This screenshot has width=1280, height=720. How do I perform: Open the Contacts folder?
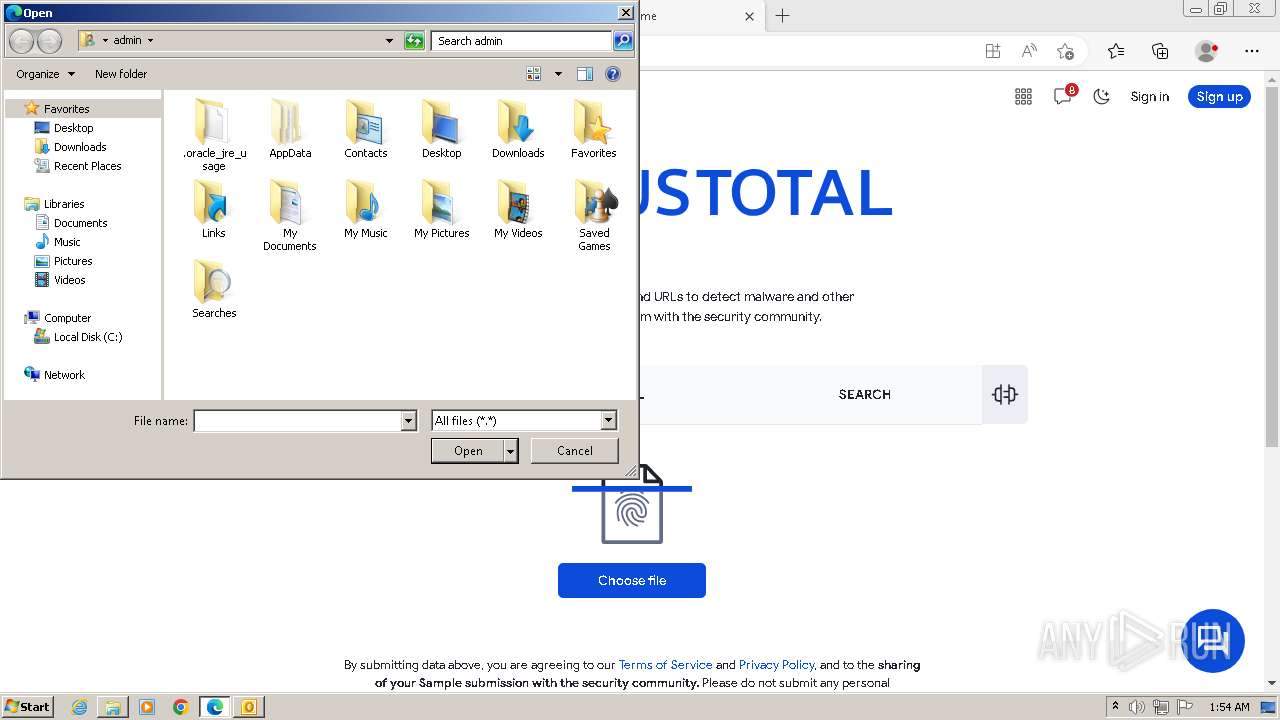pos(366,129)
